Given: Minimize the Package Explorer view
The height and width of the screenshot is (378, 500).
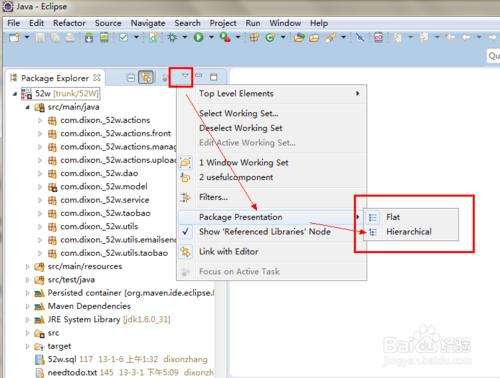Looking at the screenshot, I should coord(199,77).
